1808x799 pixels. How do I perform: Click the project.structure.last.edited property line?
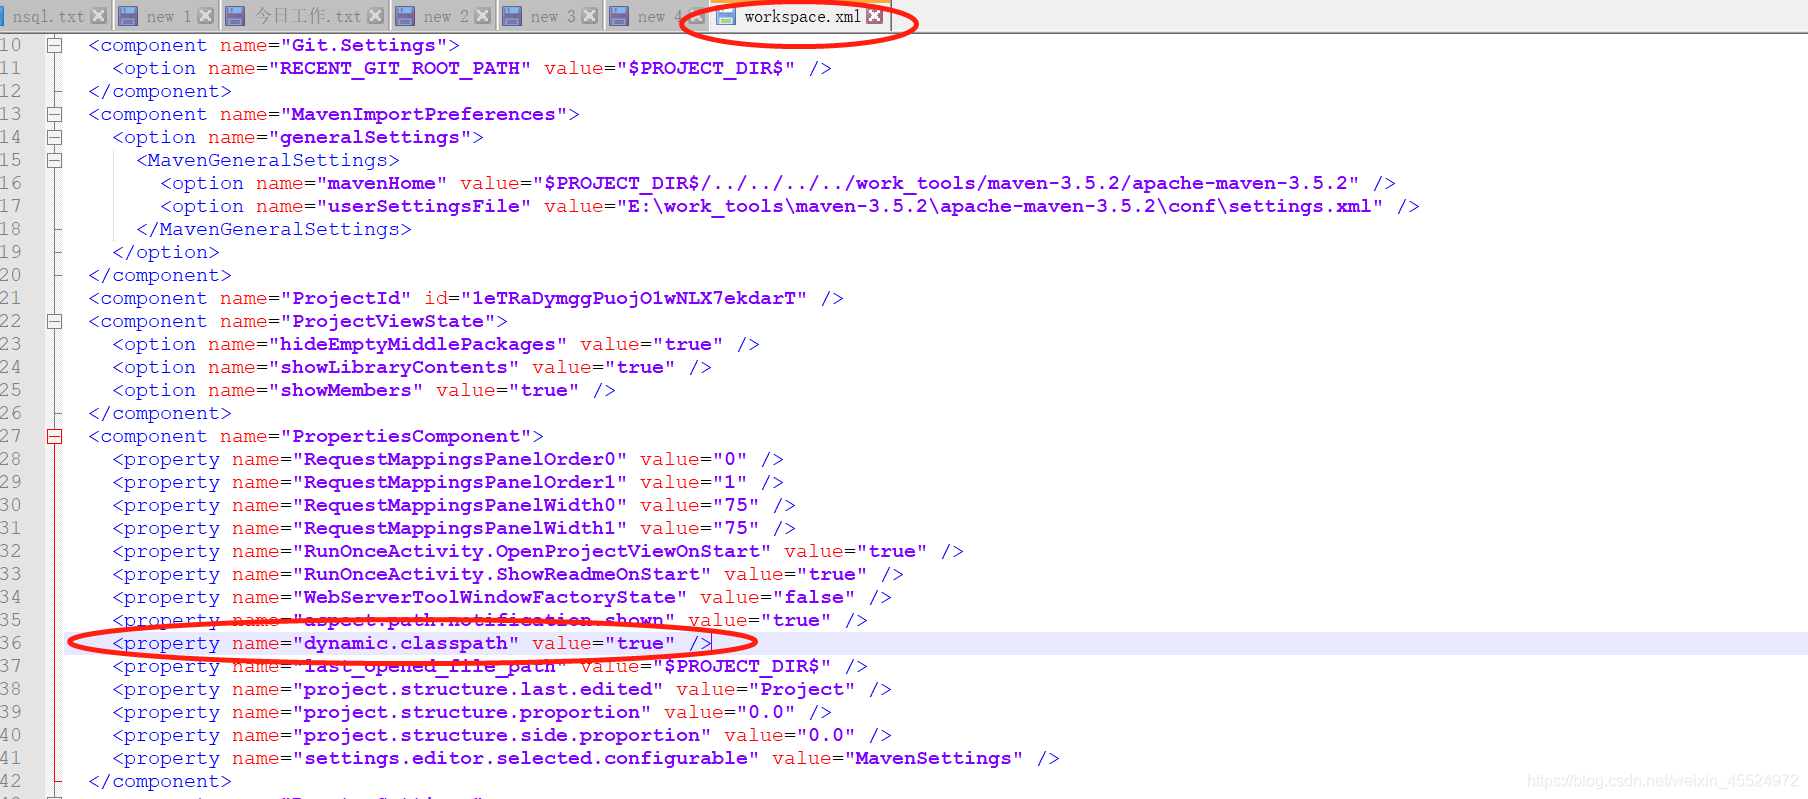click(502, 689)
